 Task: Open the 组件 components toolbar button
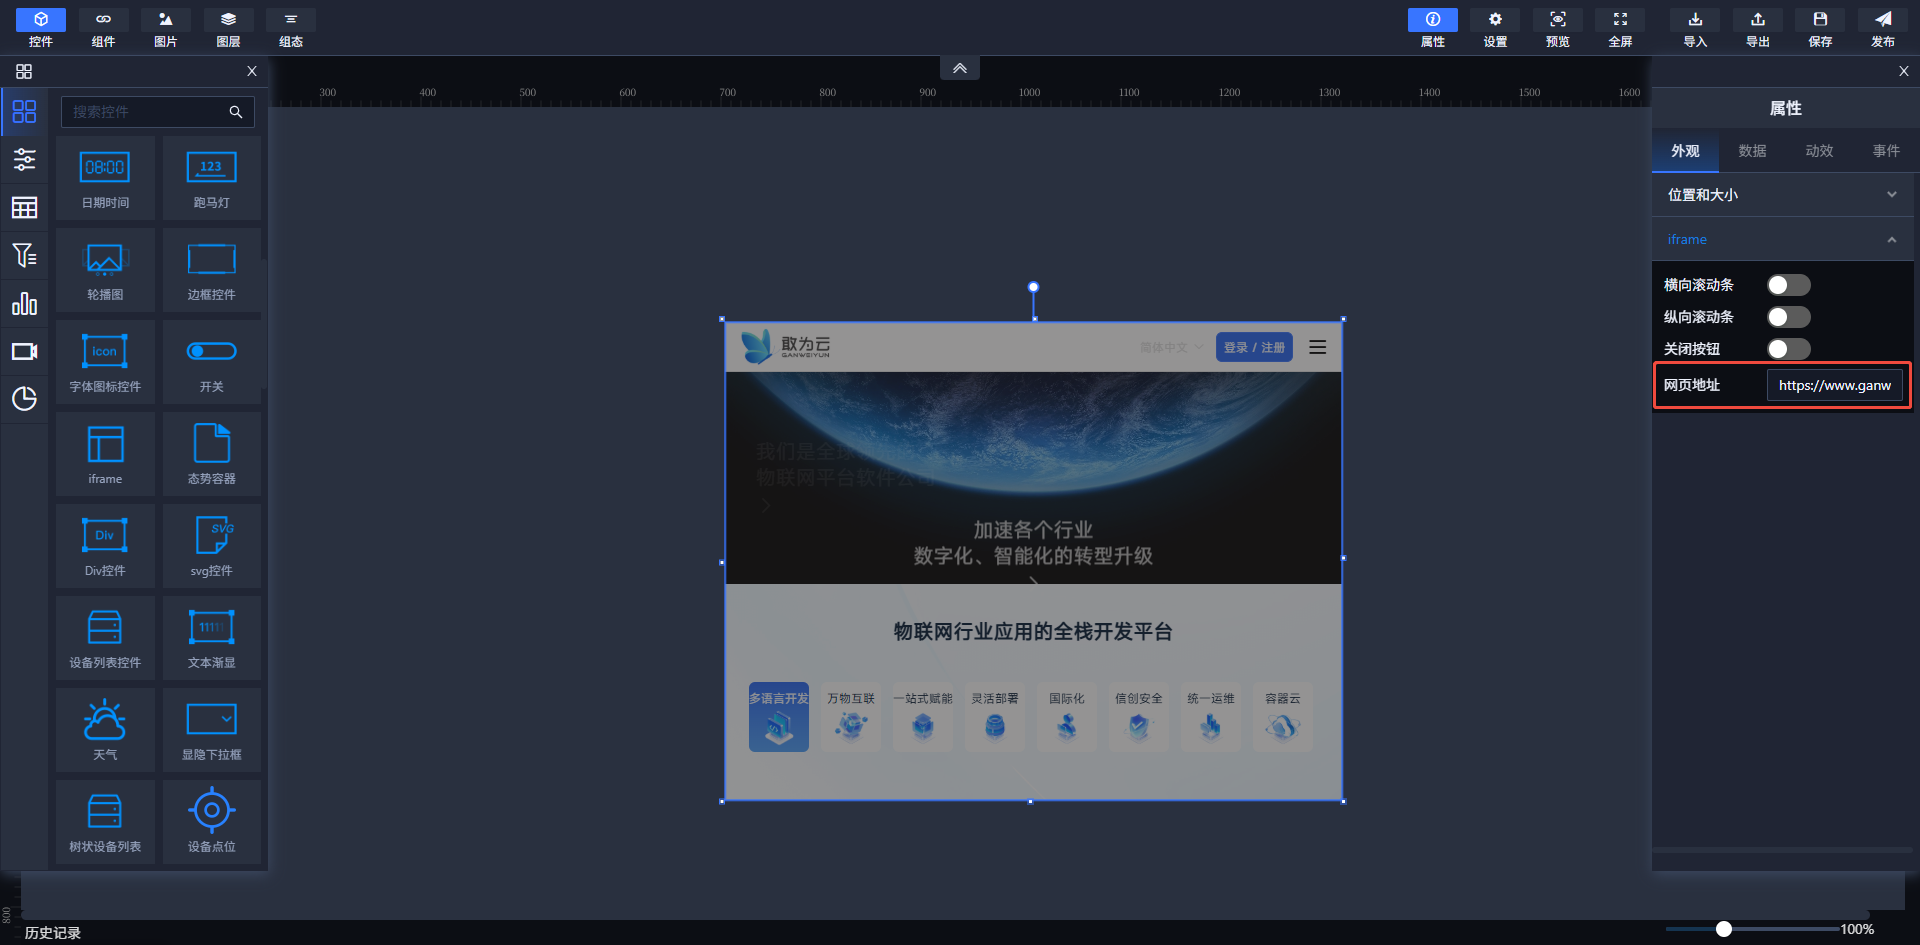click(103, 28)
